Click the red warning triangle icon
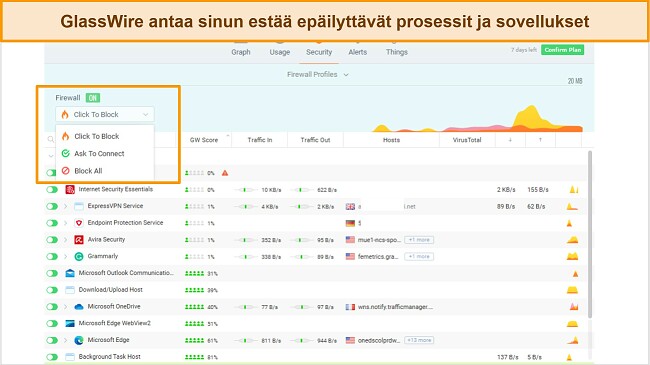 225,173
